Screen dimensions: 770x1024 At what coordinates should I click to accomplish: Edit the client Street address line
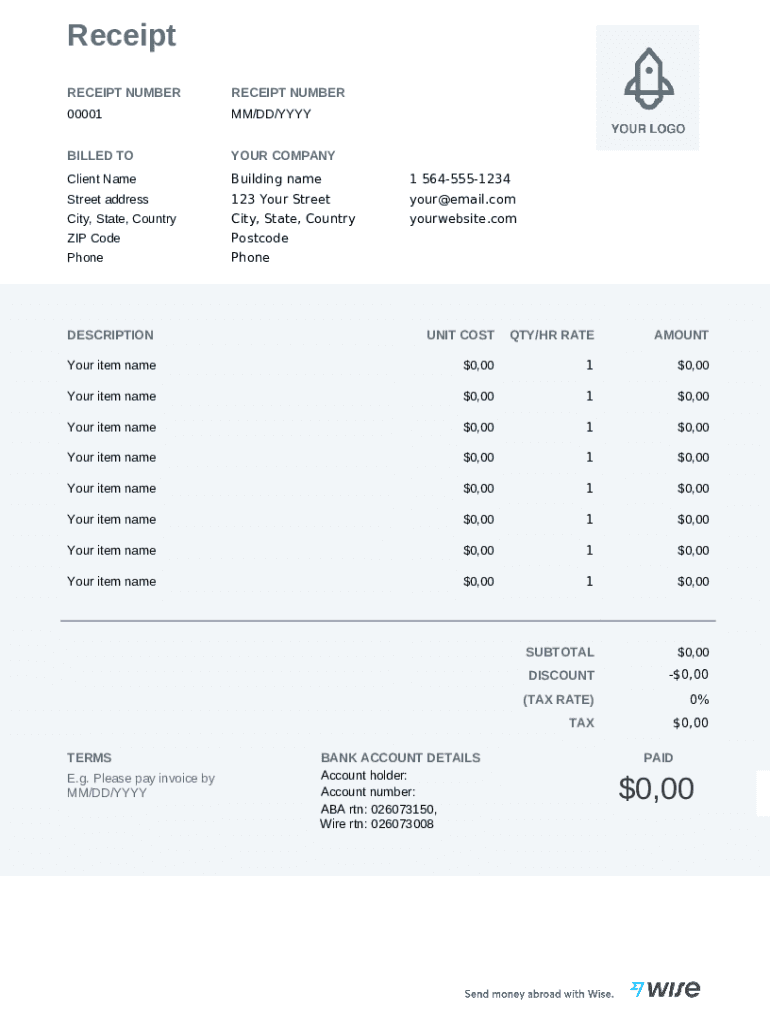[108, 199]
